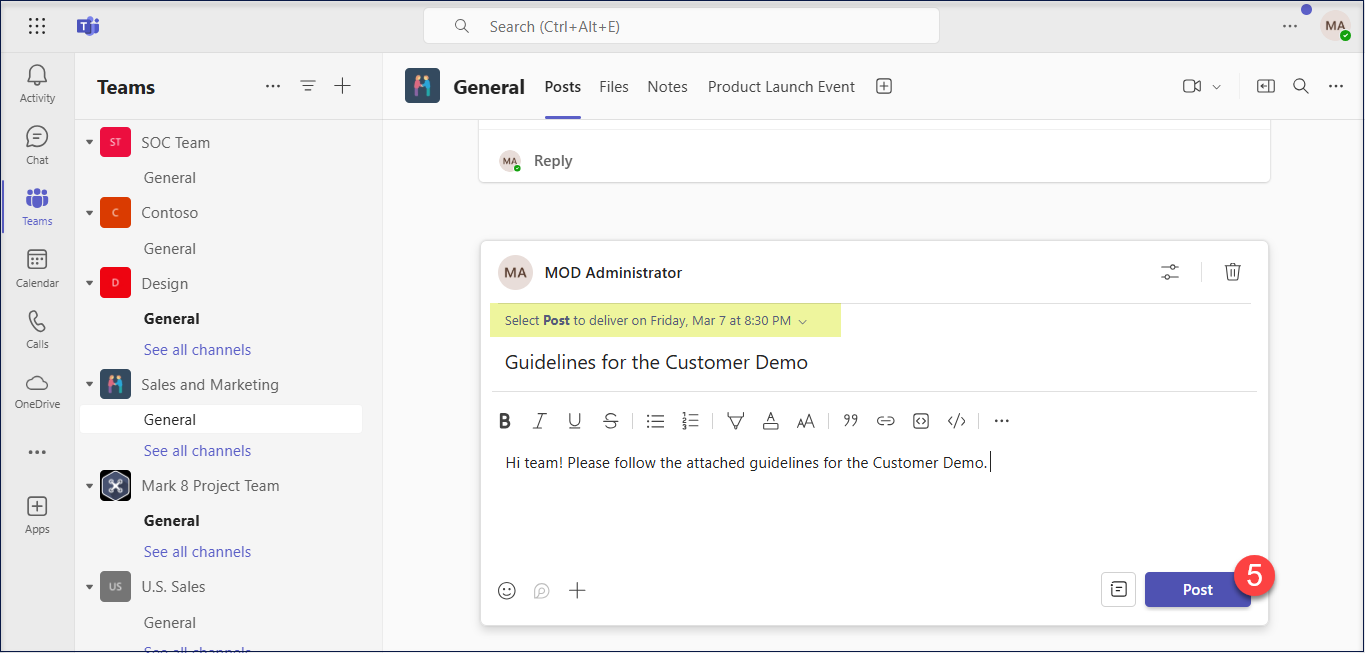The height and width of the screenshot is (653, 1365).
Task: Open the Product Launch Event tab
Action: pos(781,87)
